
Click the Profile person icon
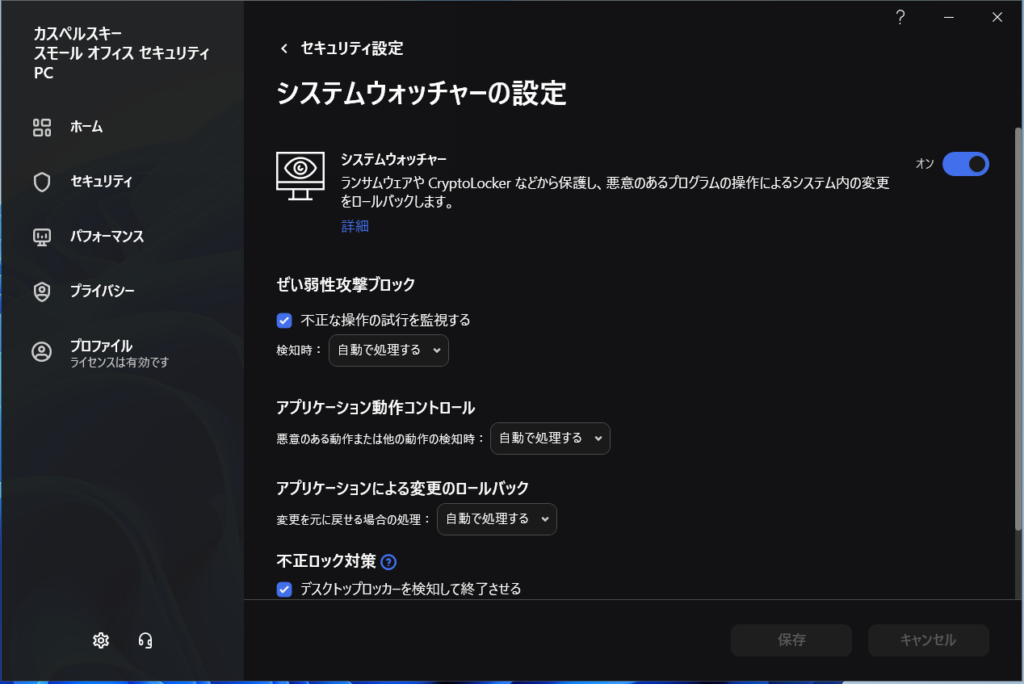[x=42, y=352]
